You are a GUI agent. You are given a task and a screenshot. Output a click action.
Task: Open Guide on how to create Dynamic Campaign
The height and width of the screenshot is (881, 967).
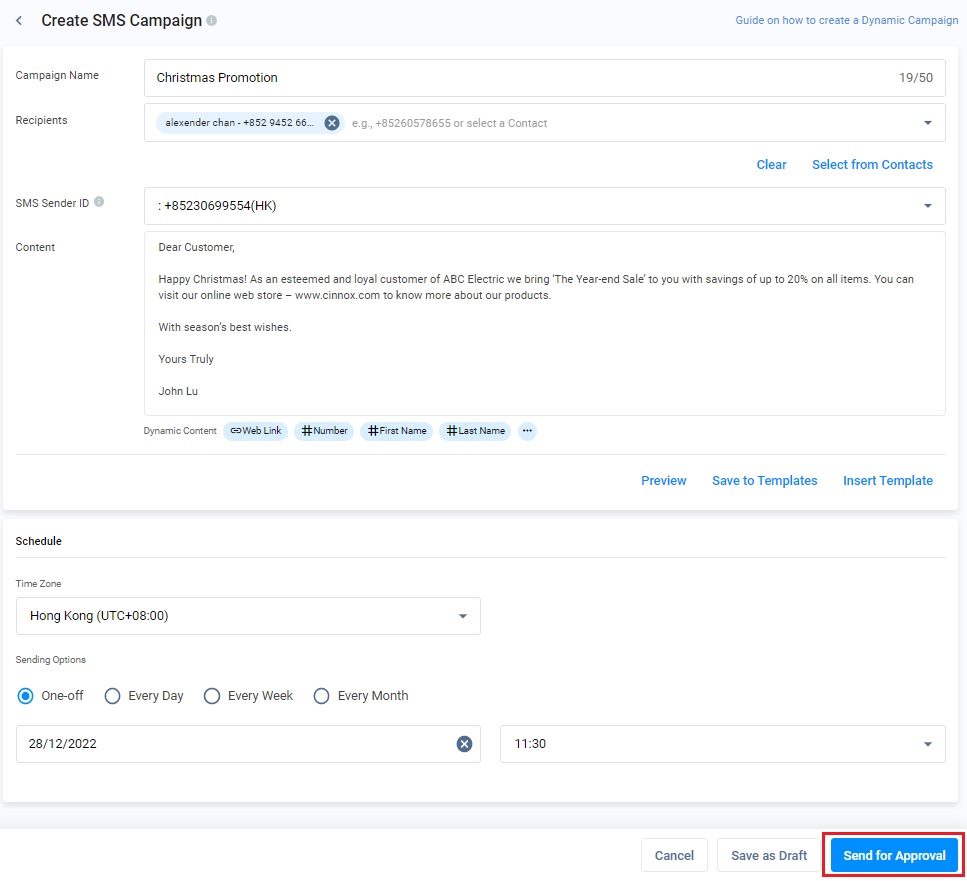pyautogui.click(x=846, y=20)
